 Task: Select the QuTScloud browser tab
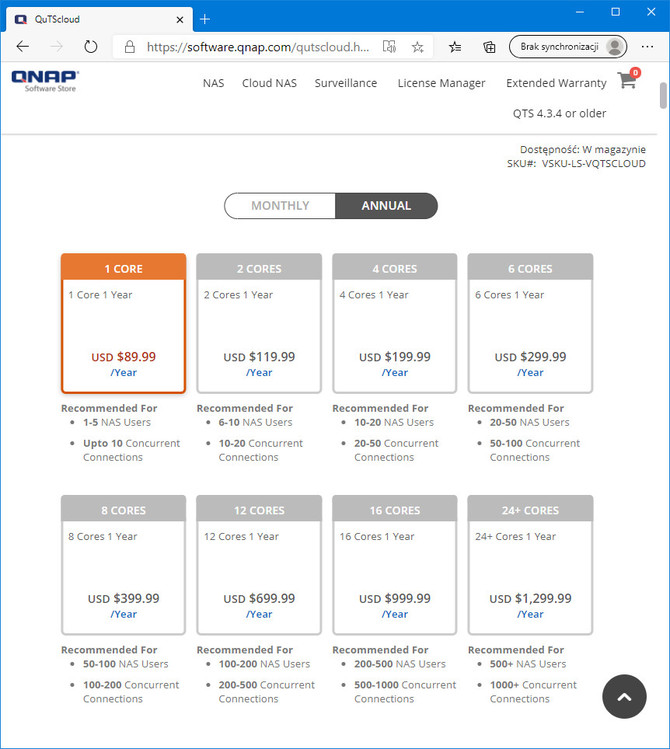[99, 20]
